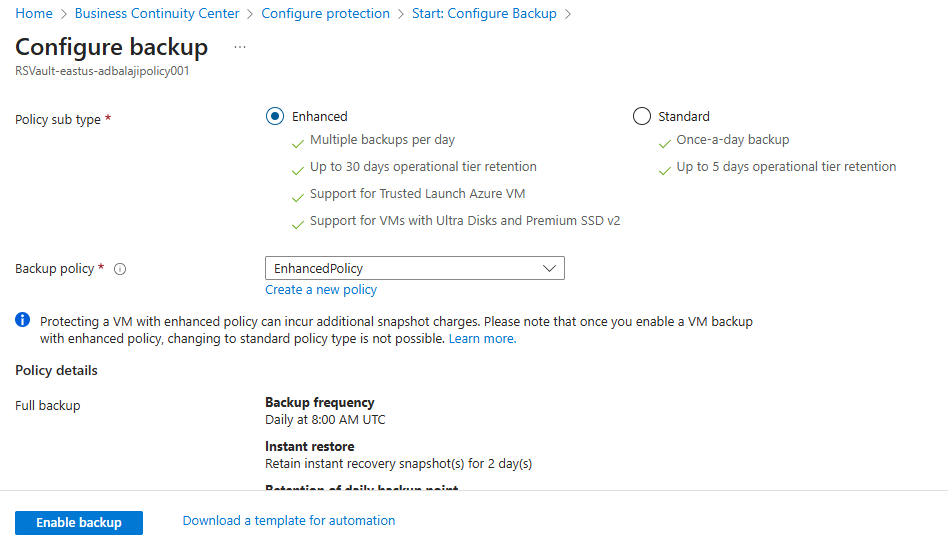Click the Backup policy info icon
The width and height of the screenshot is (948, 540).
[120, 269]
